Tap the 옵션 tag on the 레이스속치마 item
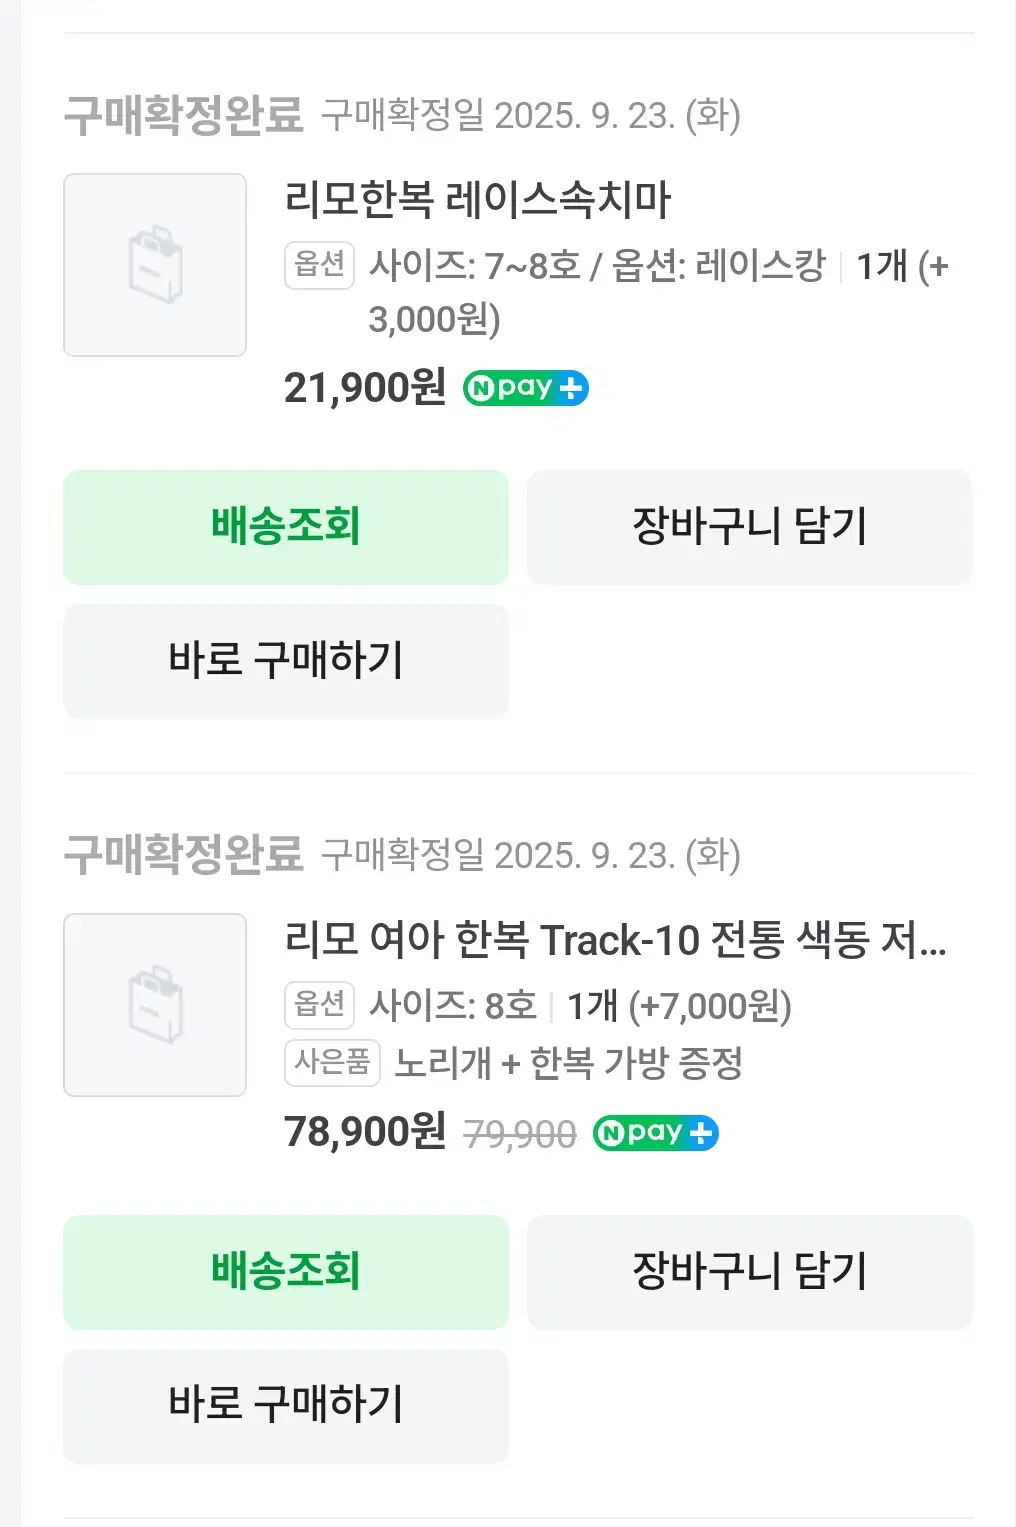 [320, 265]
